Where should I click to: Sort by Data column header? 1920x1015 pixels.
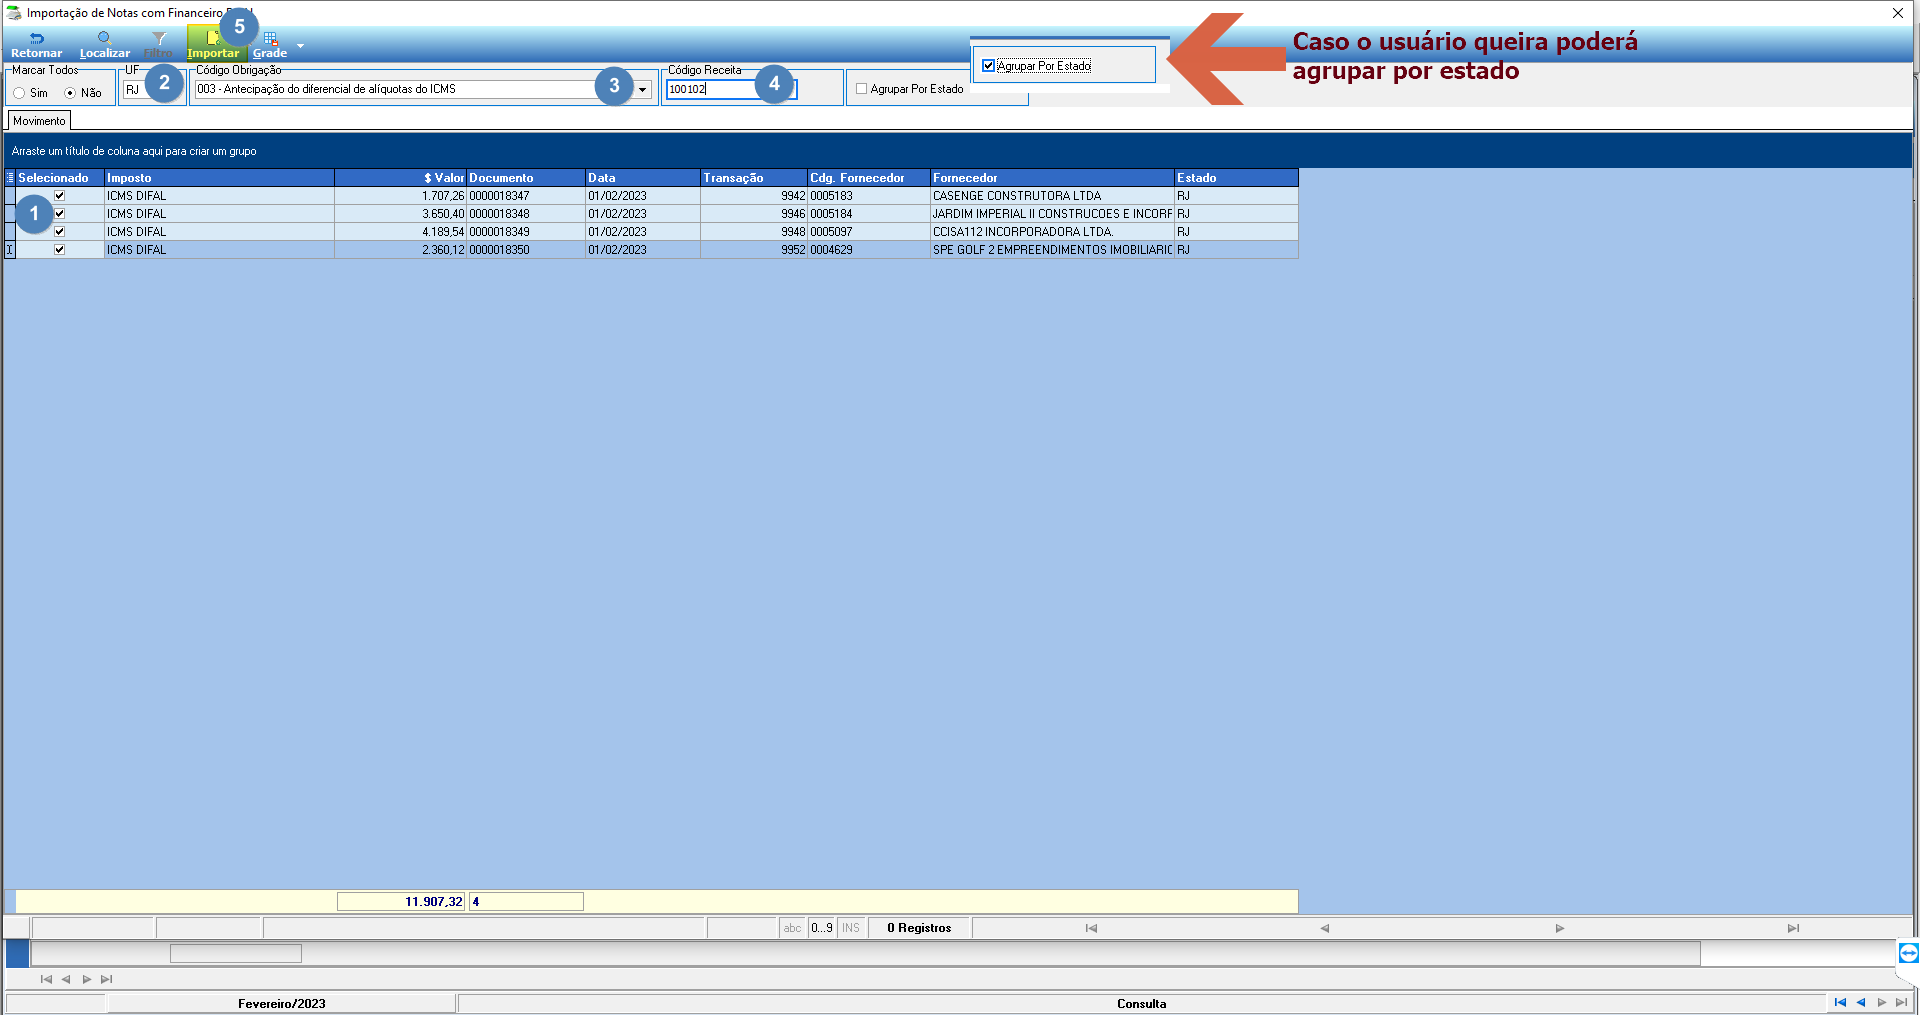click(643, 178)
